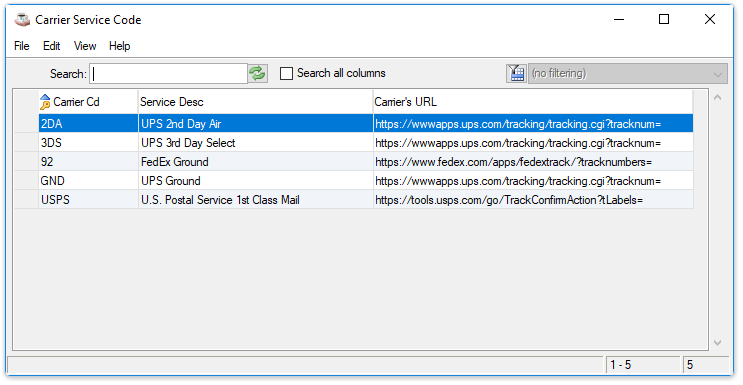Click the scrollbar up arrow

click(x=717, y=98)
